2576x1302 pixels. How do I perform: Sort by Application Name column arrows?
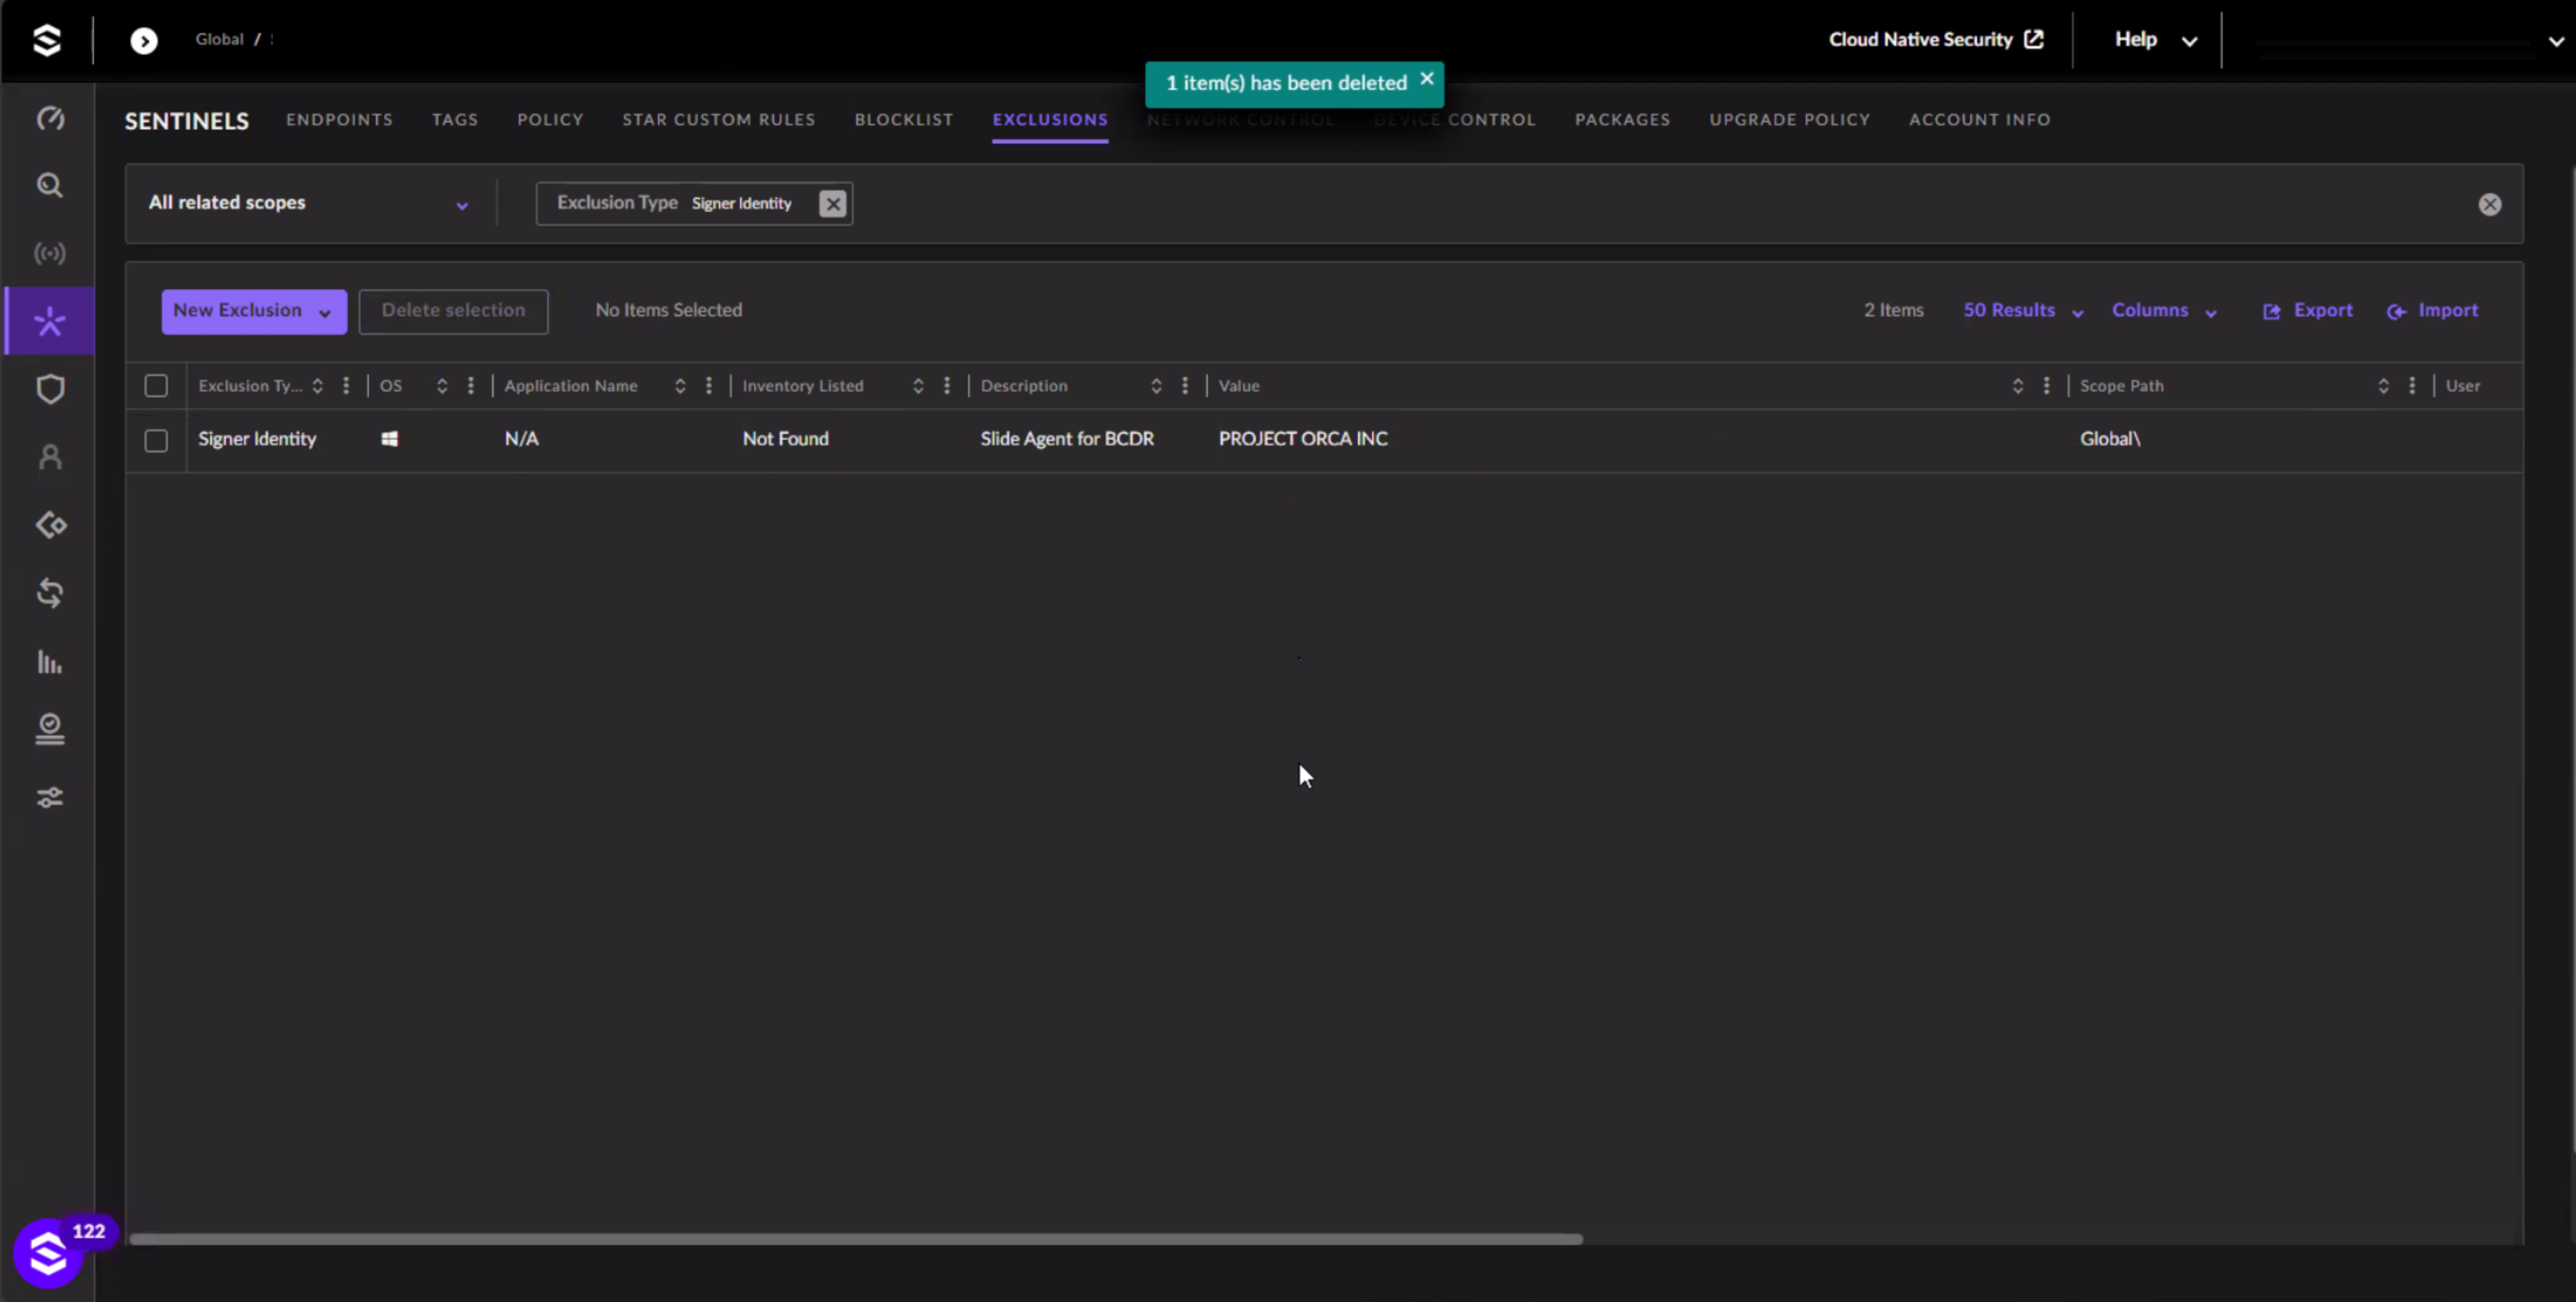tap(679, 386)
